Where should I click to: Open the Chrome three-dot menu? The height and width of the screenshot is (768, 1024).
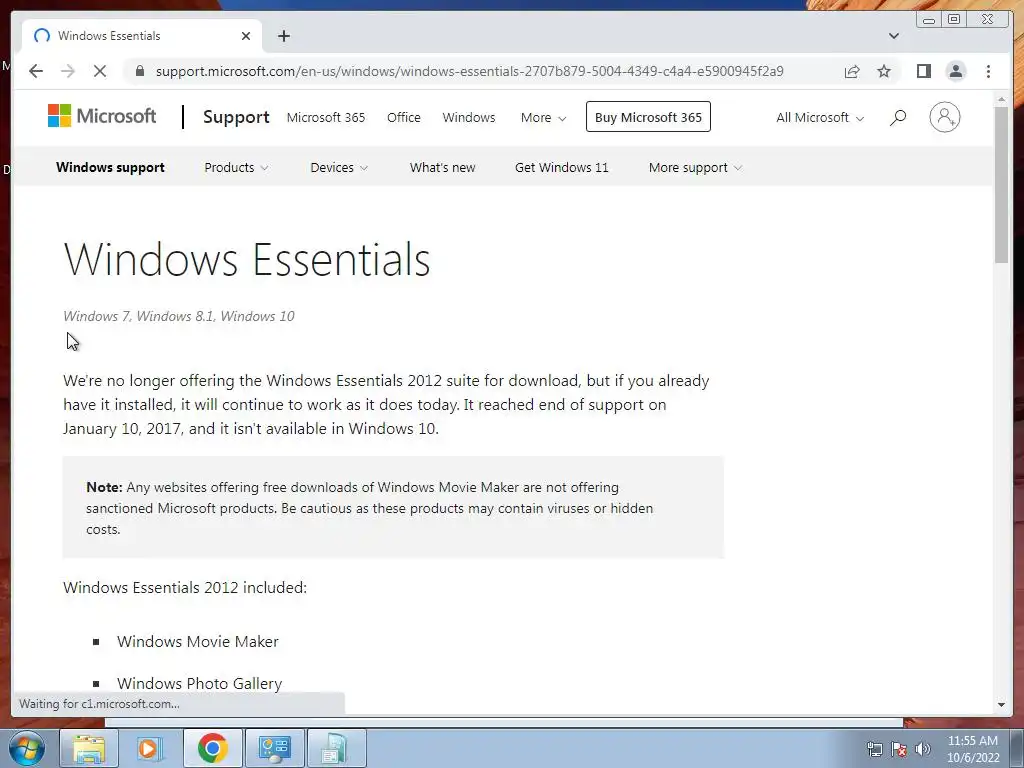988,71
